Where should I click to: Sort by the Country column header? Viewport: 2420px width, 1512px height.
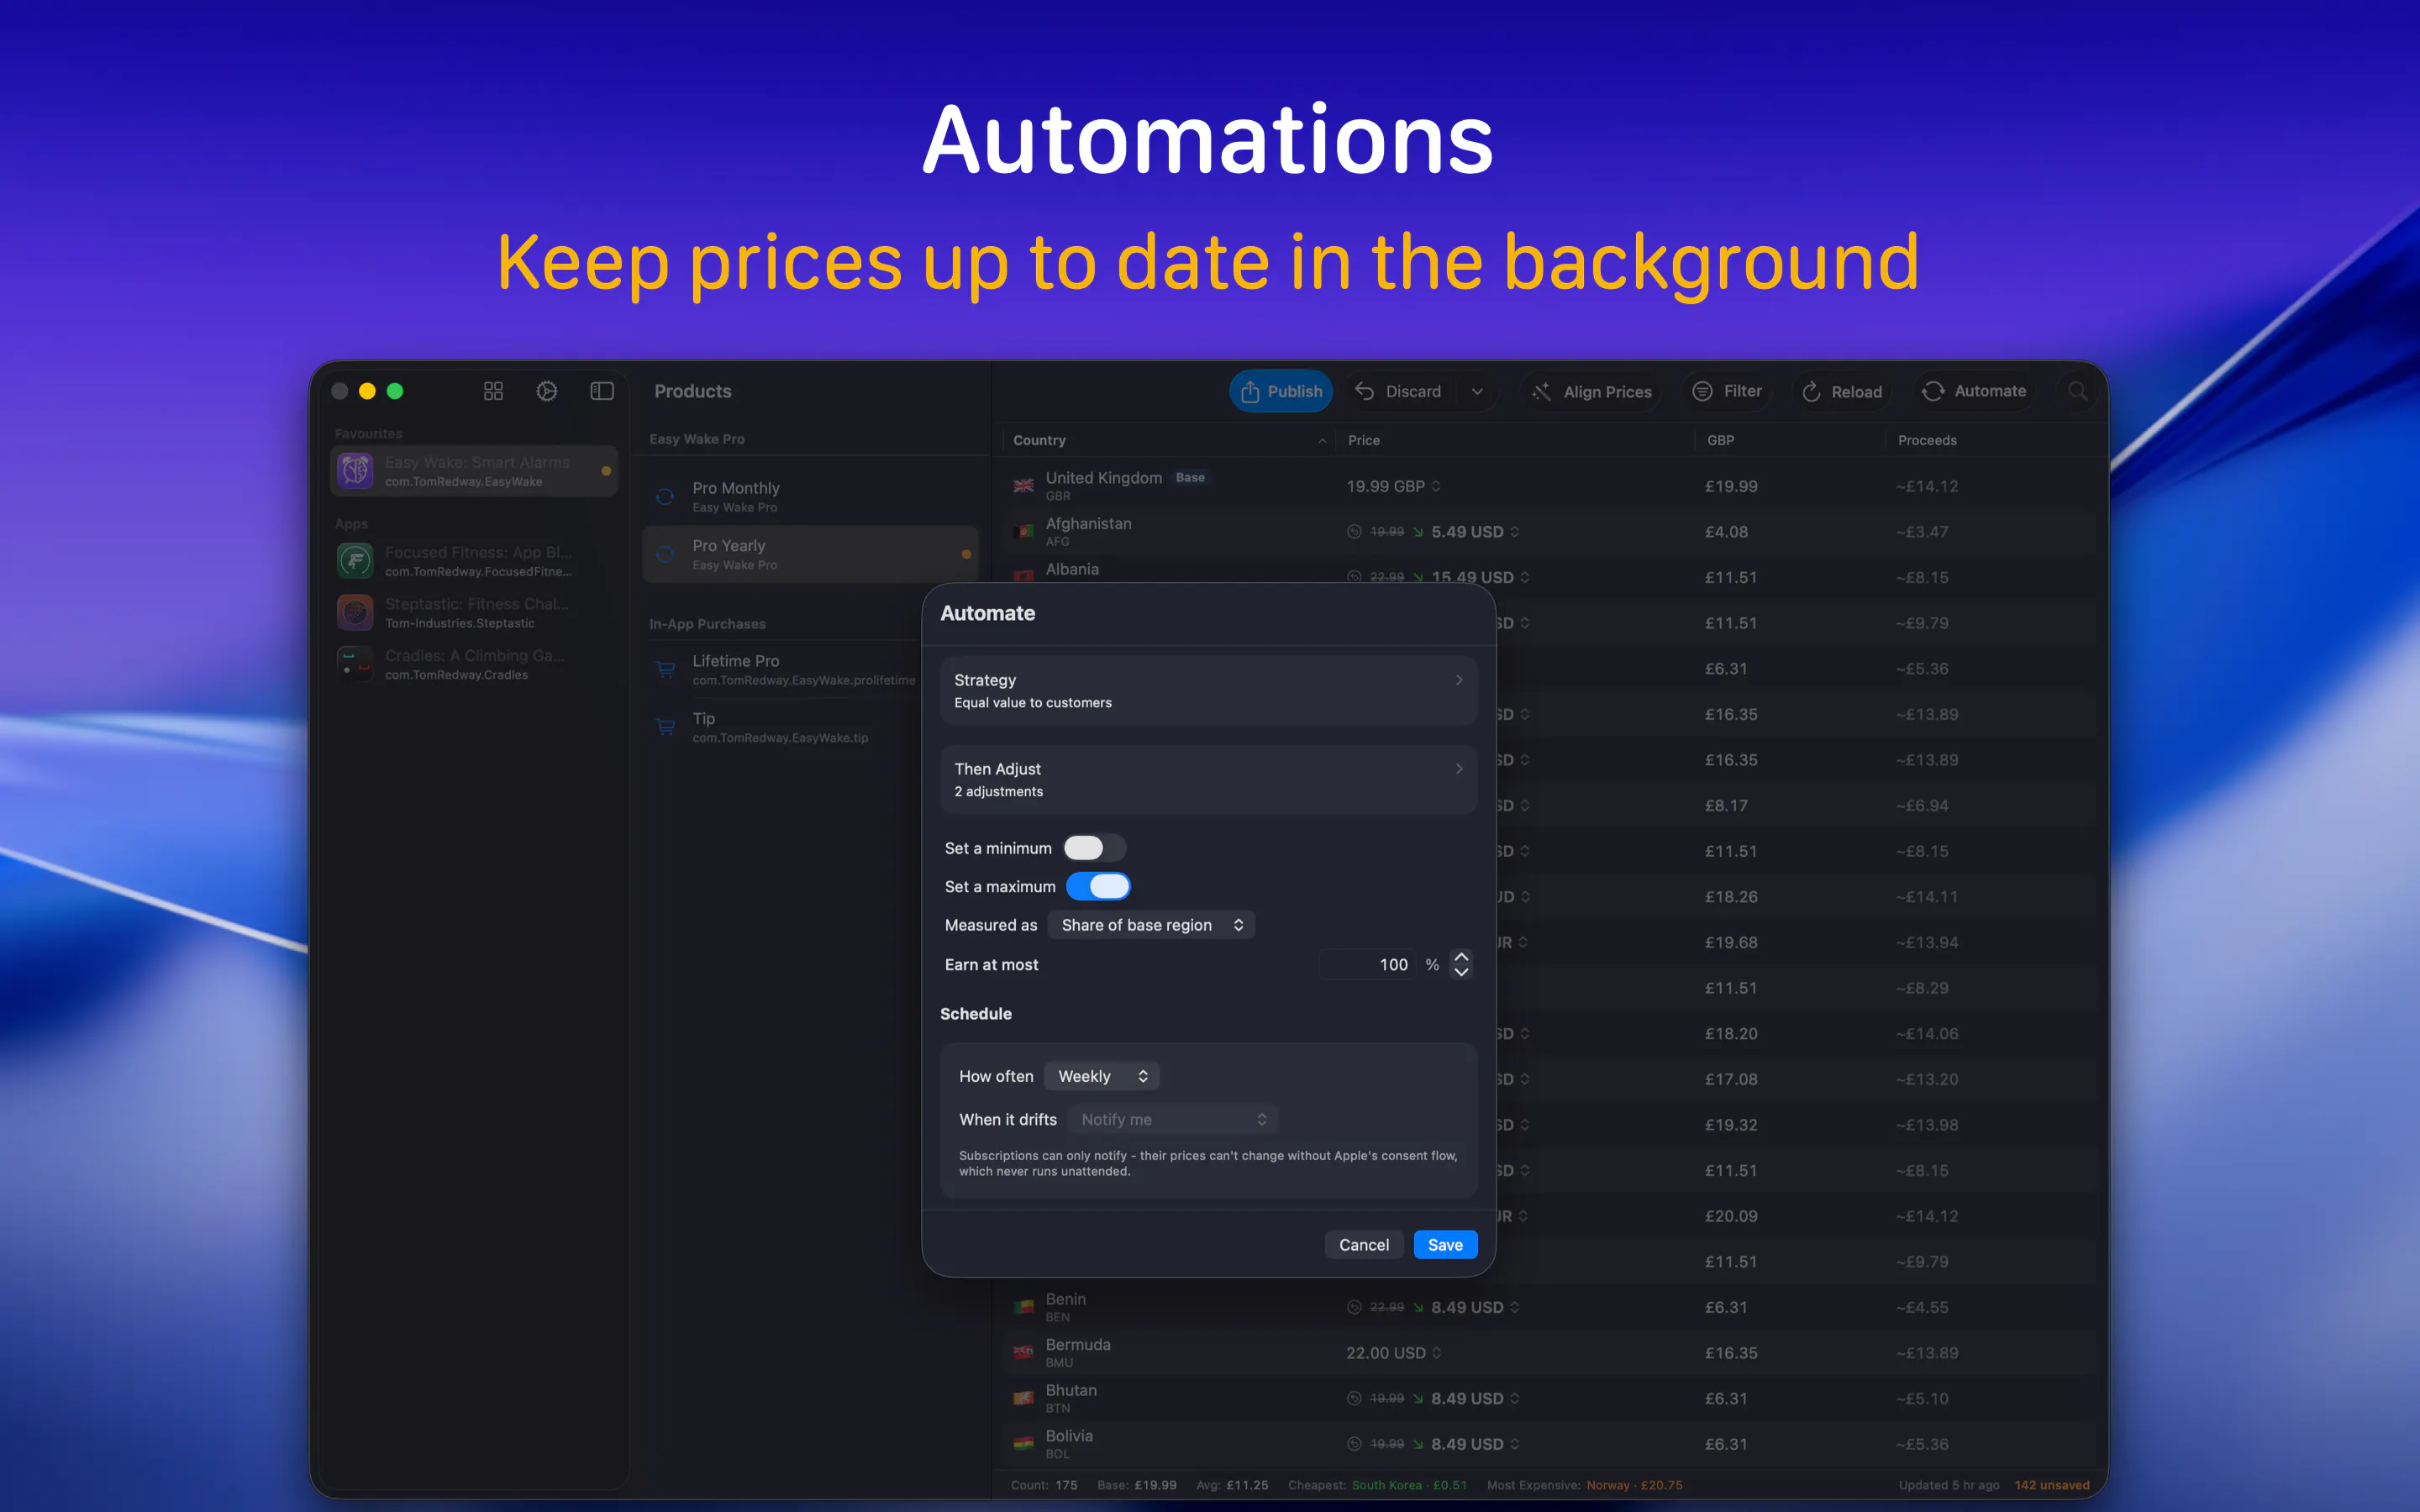pos(1168,440)
